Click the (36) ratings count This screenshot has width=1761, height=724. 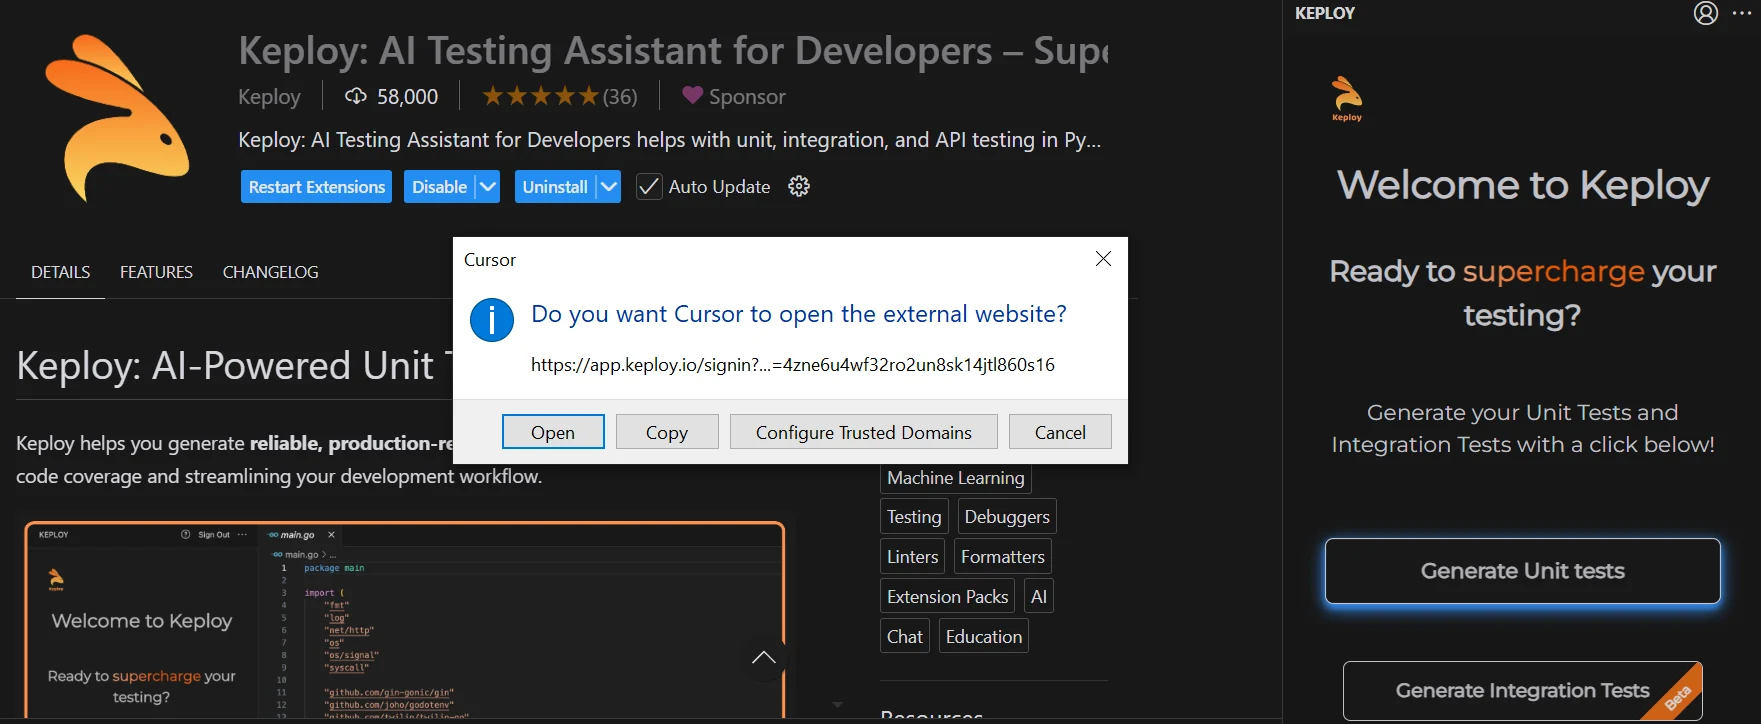pos(620,97)
